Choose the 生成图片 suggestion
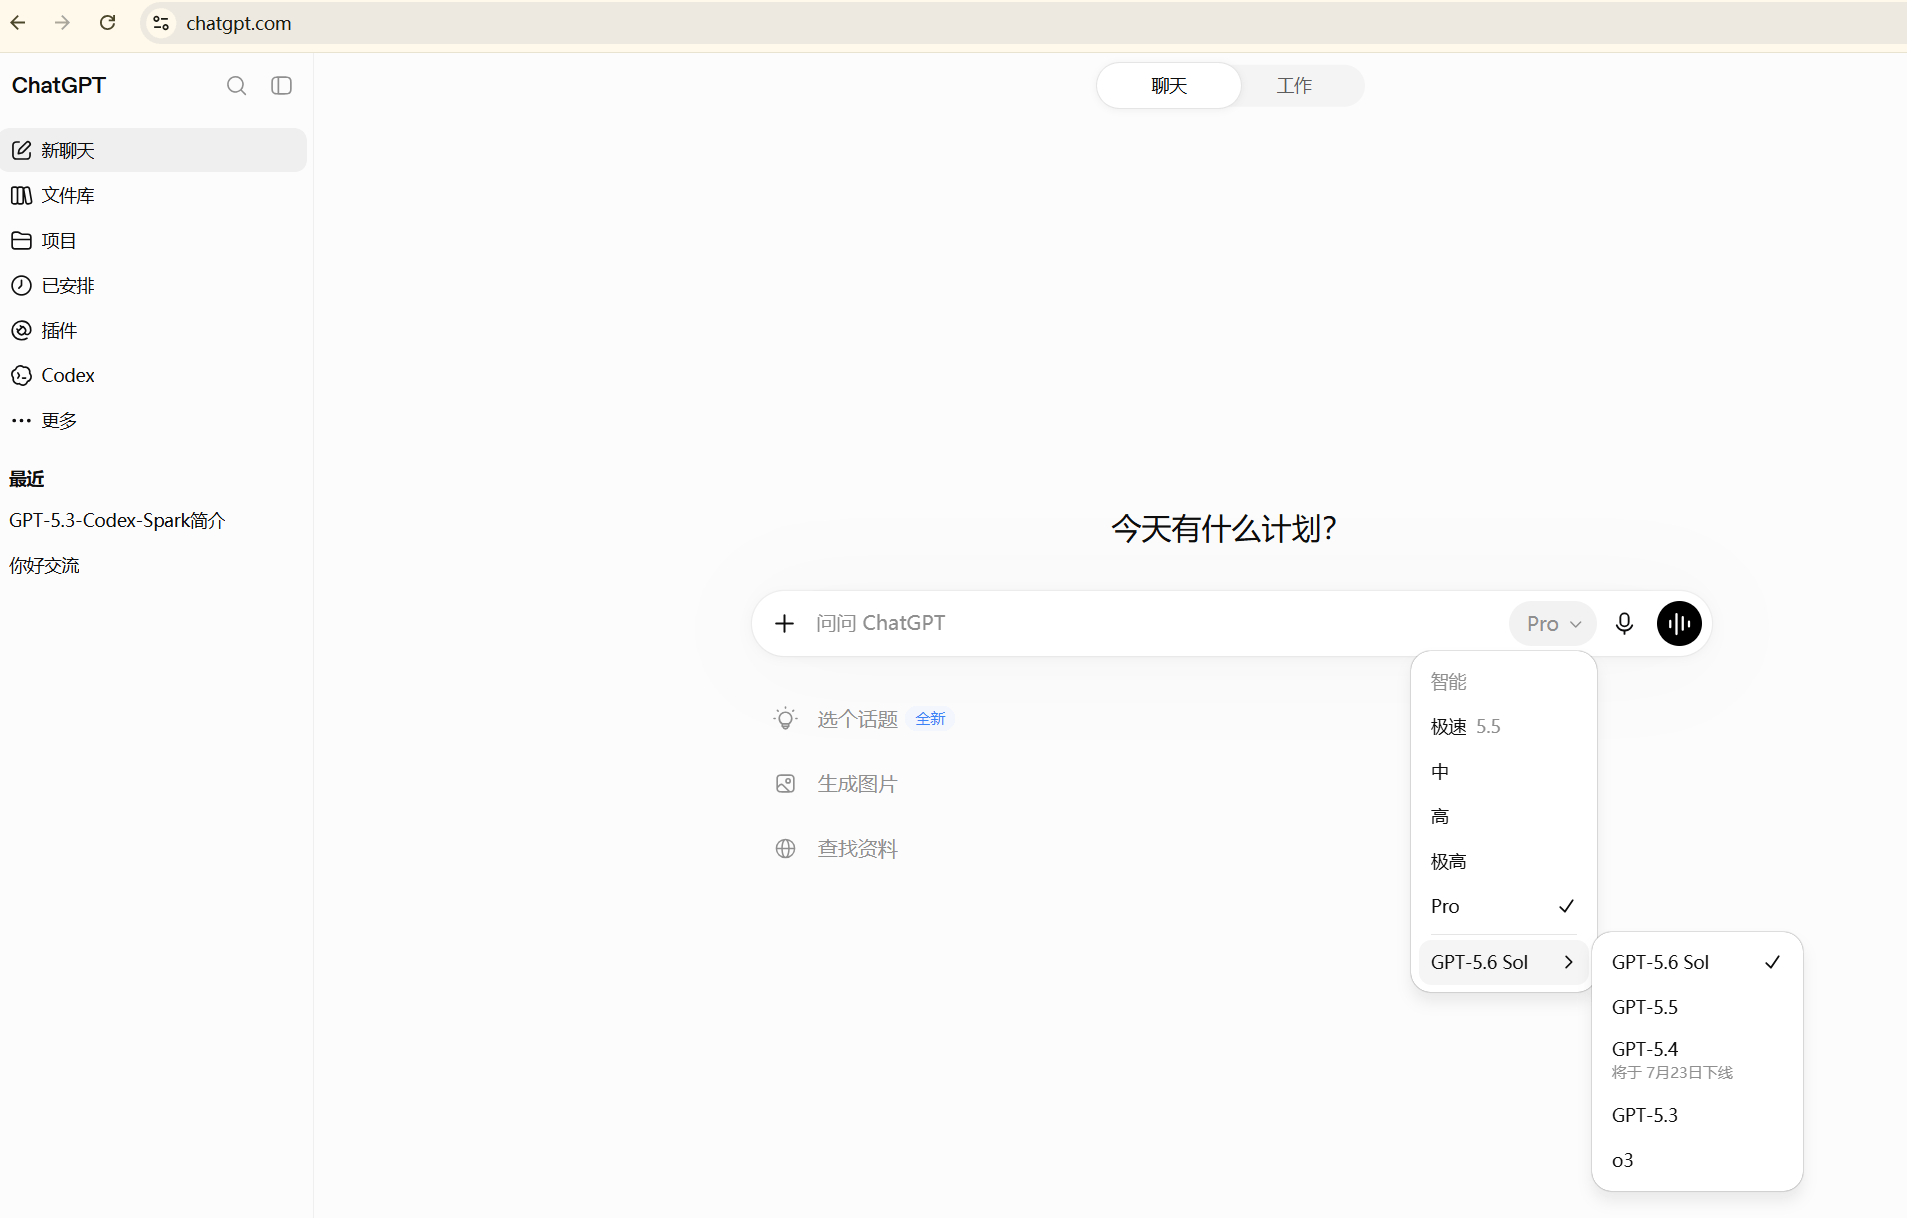 click(837, 784)
